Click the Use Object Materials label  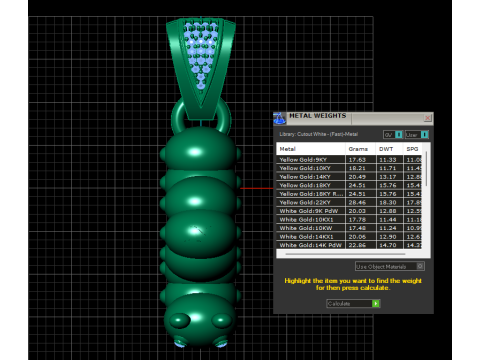[381, 266]
